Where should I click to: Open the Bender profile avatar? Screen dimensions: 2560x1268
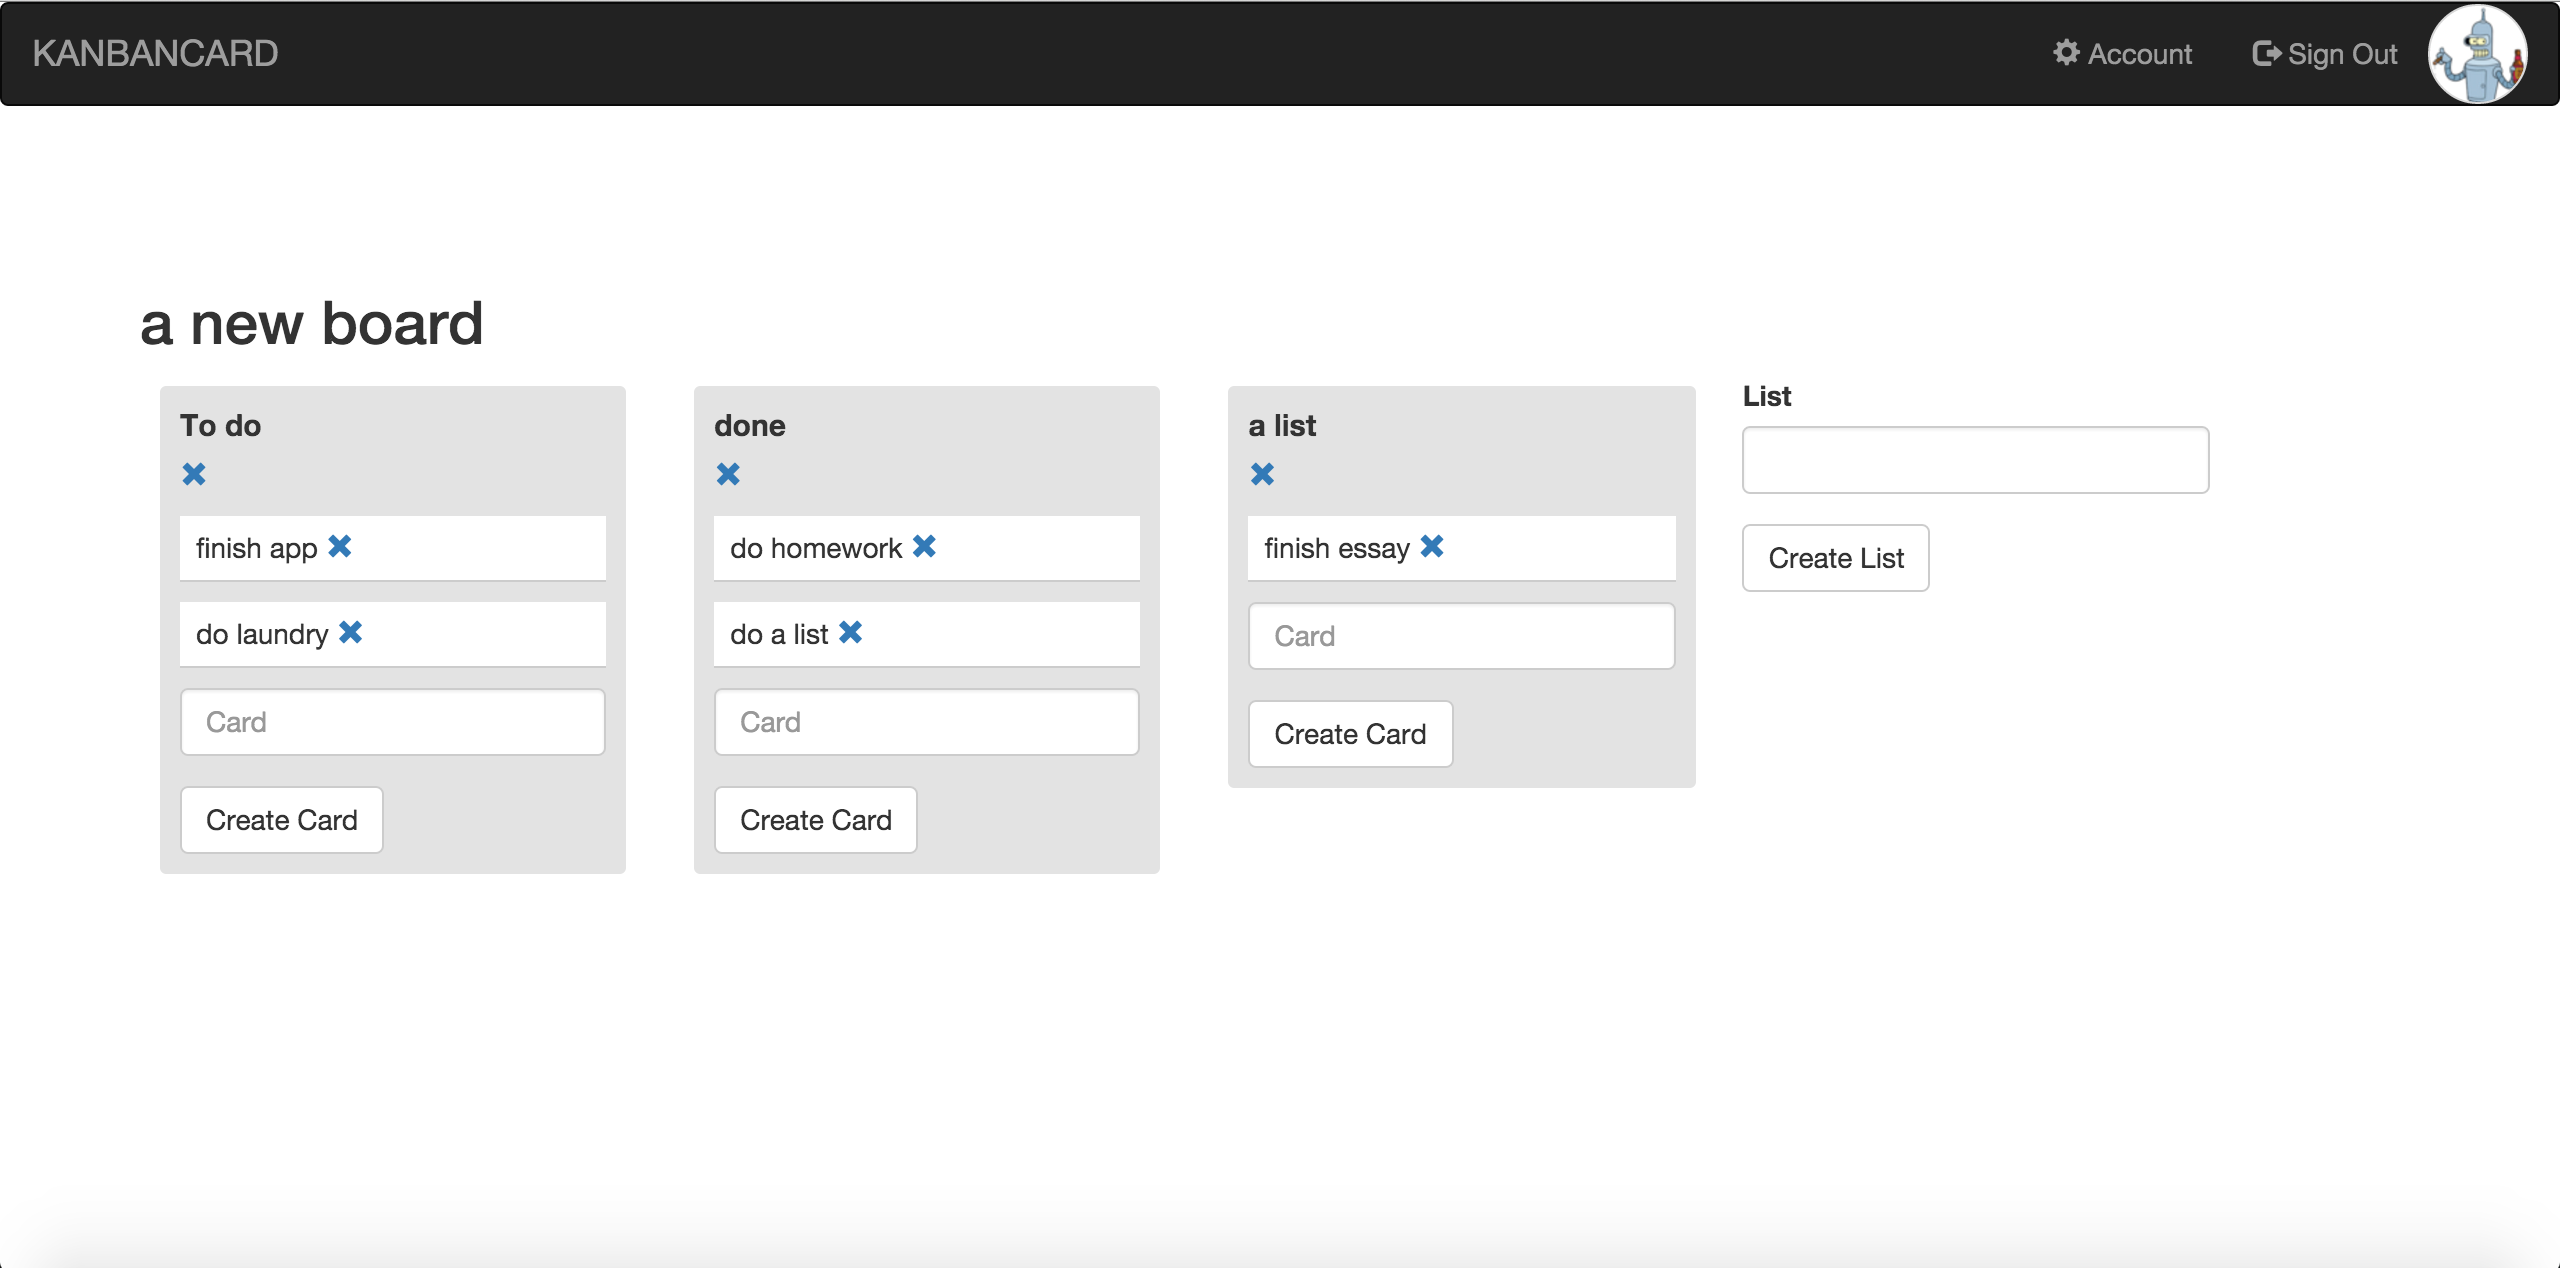pos(2477,54)
